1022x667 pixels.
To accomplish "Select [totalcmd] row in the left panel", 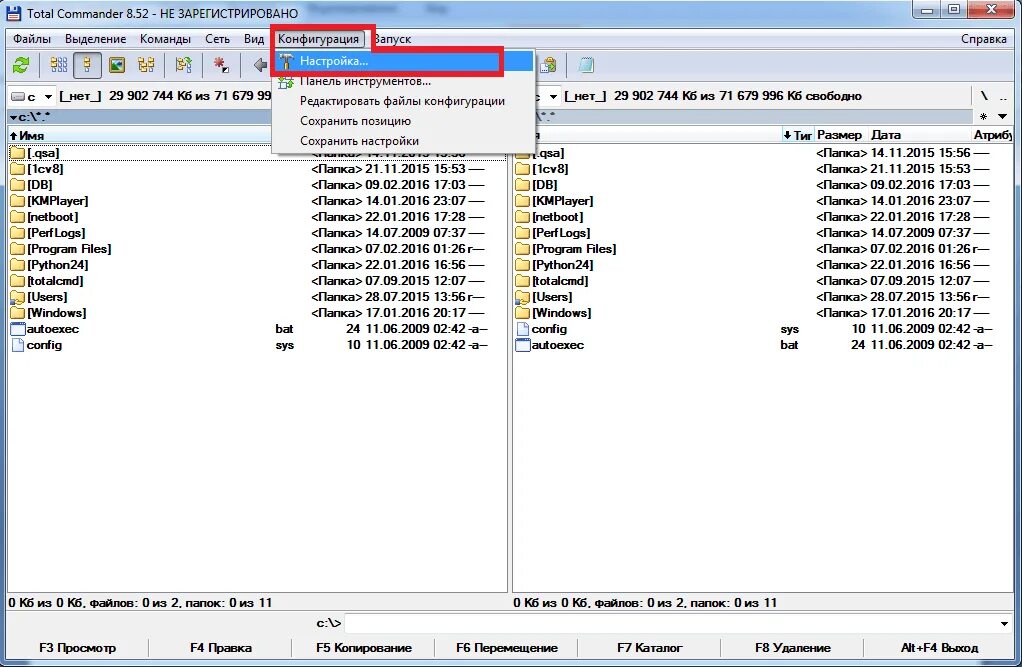I will click(x=257, y=281).
